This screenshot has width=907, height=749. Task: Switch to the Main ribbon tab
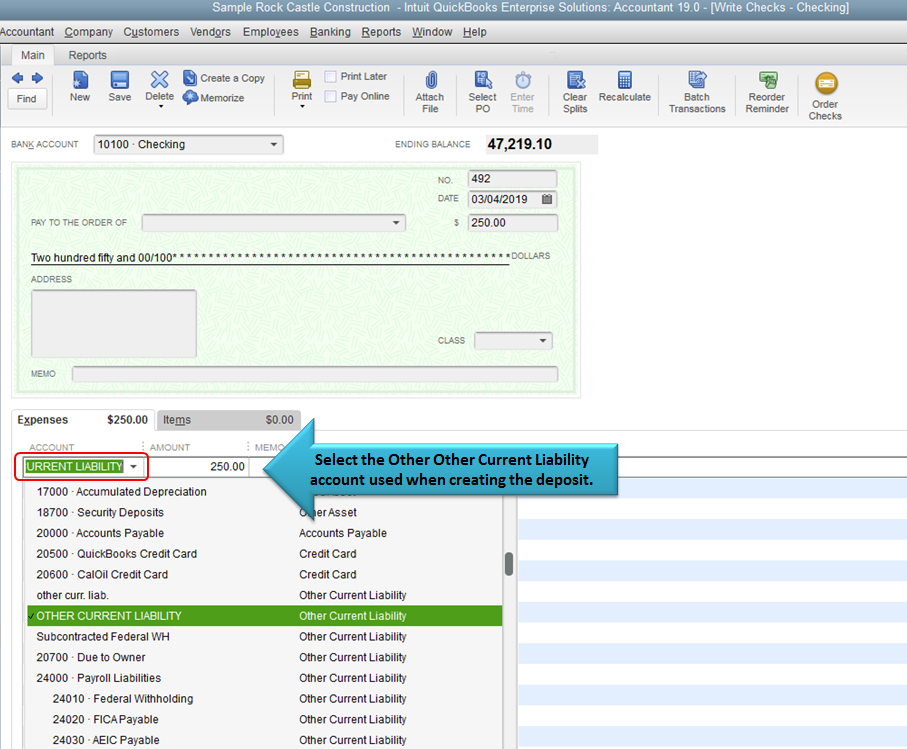pyautogui.click(x=33, y=56)
